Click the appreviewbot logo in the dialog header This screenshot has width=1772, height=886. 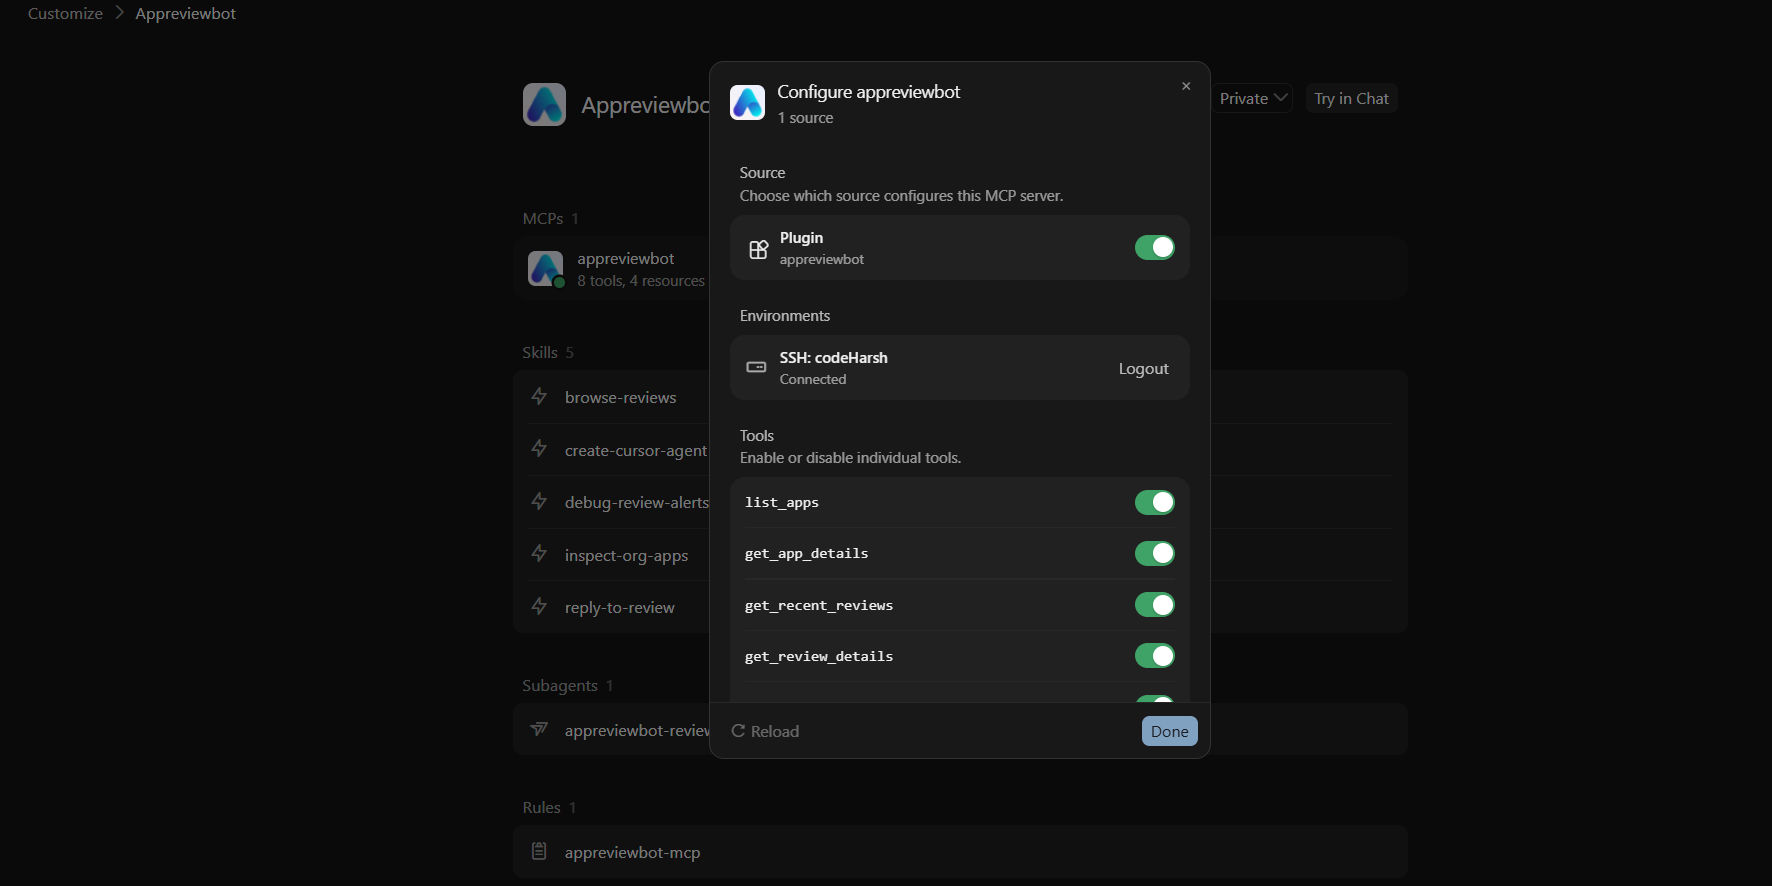coord(747,102)
